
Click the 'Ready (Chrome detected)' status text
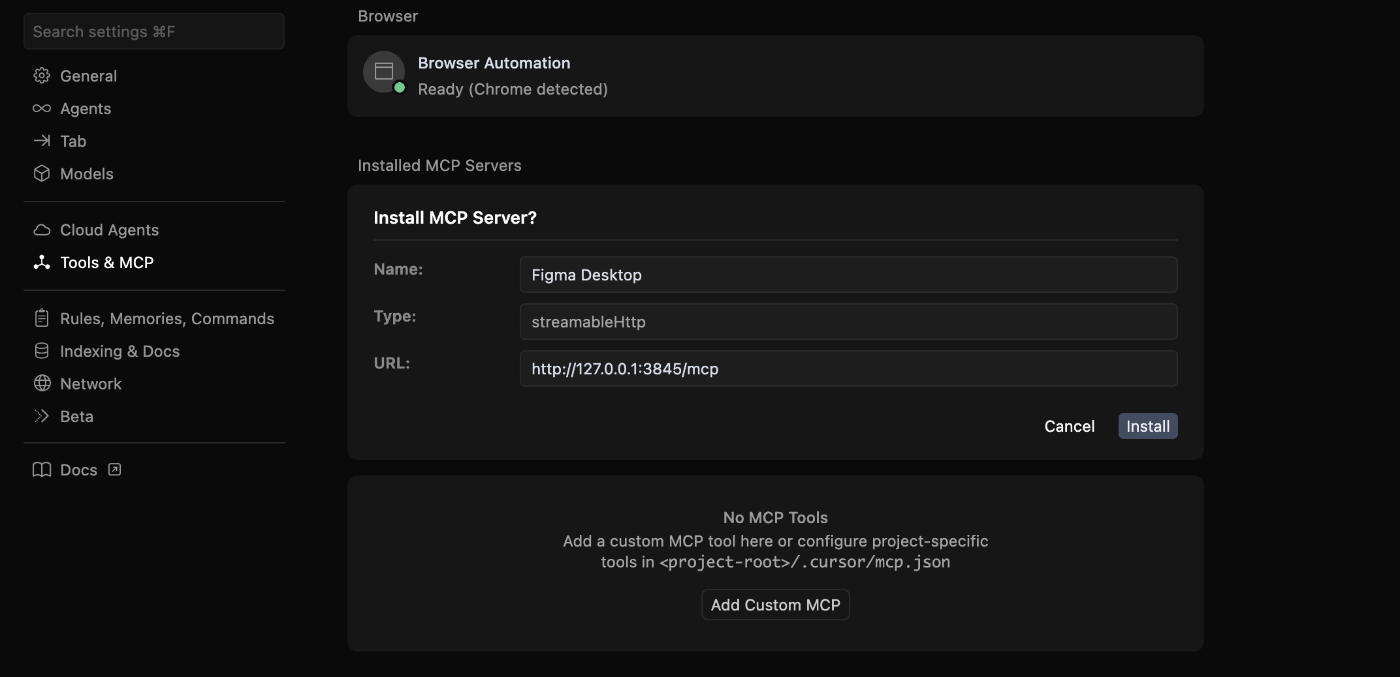point(513,89)
